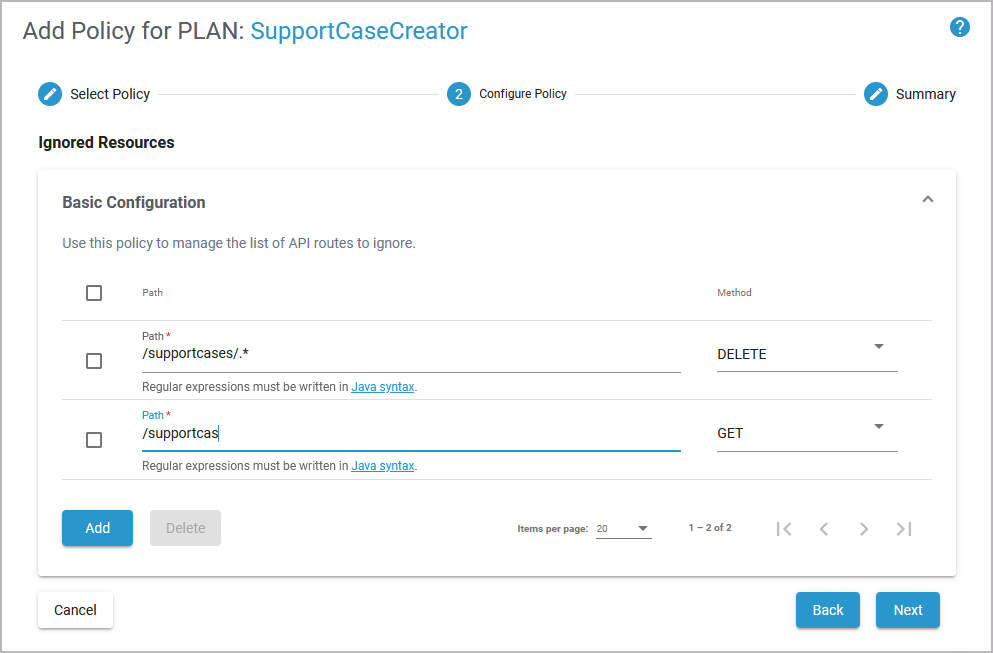Collapse the Basic Configuration panel
The image size is (993, 653).
pos(928,200)
